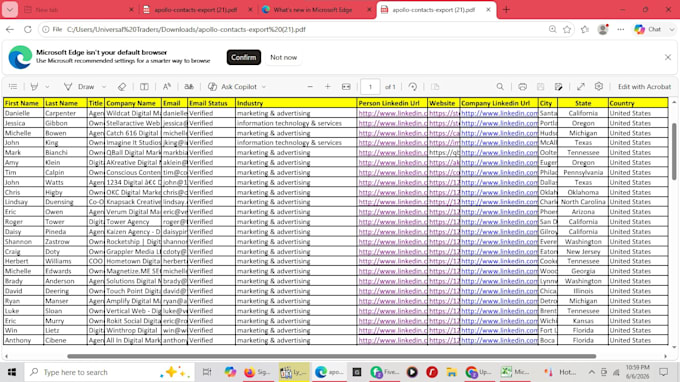Click the page number input field
Image resolution: width=680 pixels, height=382 pixels.
(370, 87)
